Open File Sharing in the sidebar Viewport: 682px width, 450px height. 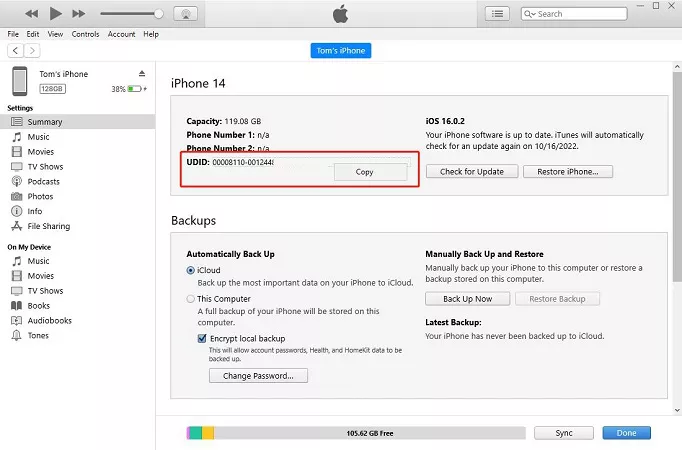[x=48, y=226]
